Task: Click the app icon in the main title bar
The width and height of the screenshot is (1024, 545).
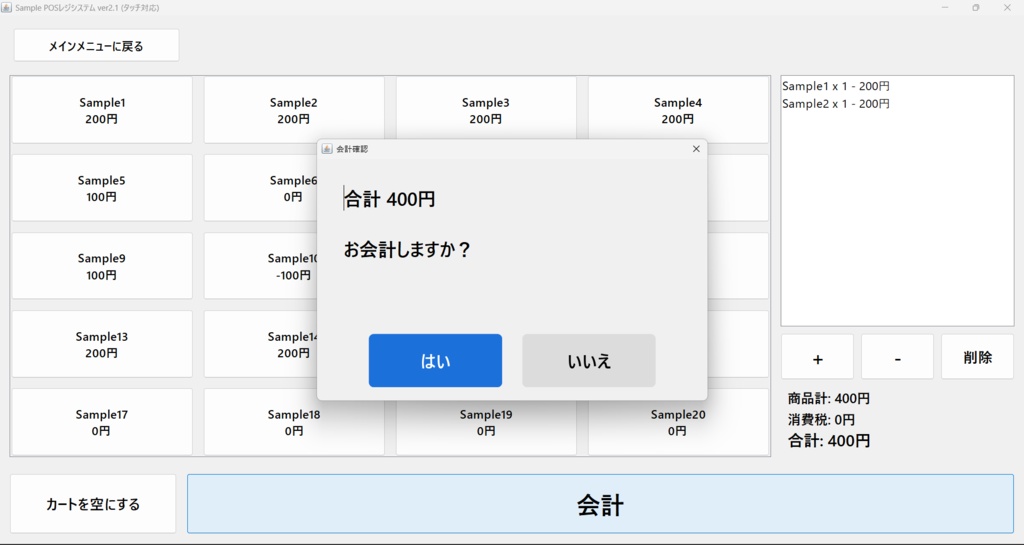Action: [7, 8]
